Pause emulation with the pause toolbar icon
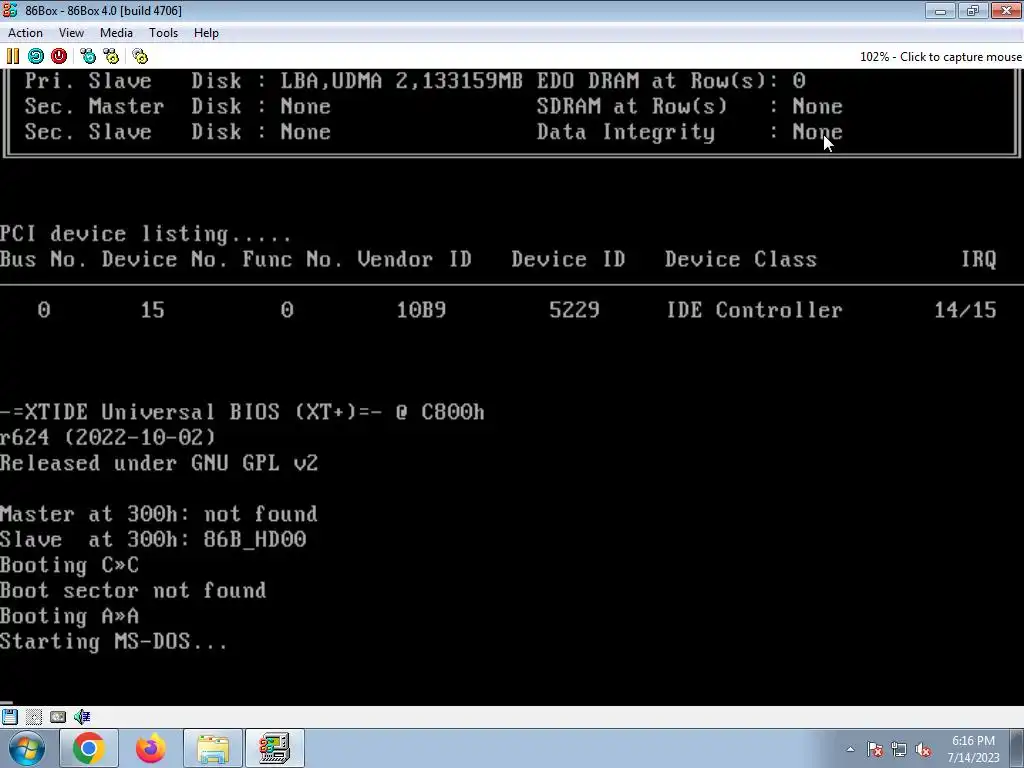The height and width of the screenshot is (768, 1024). 13,56
